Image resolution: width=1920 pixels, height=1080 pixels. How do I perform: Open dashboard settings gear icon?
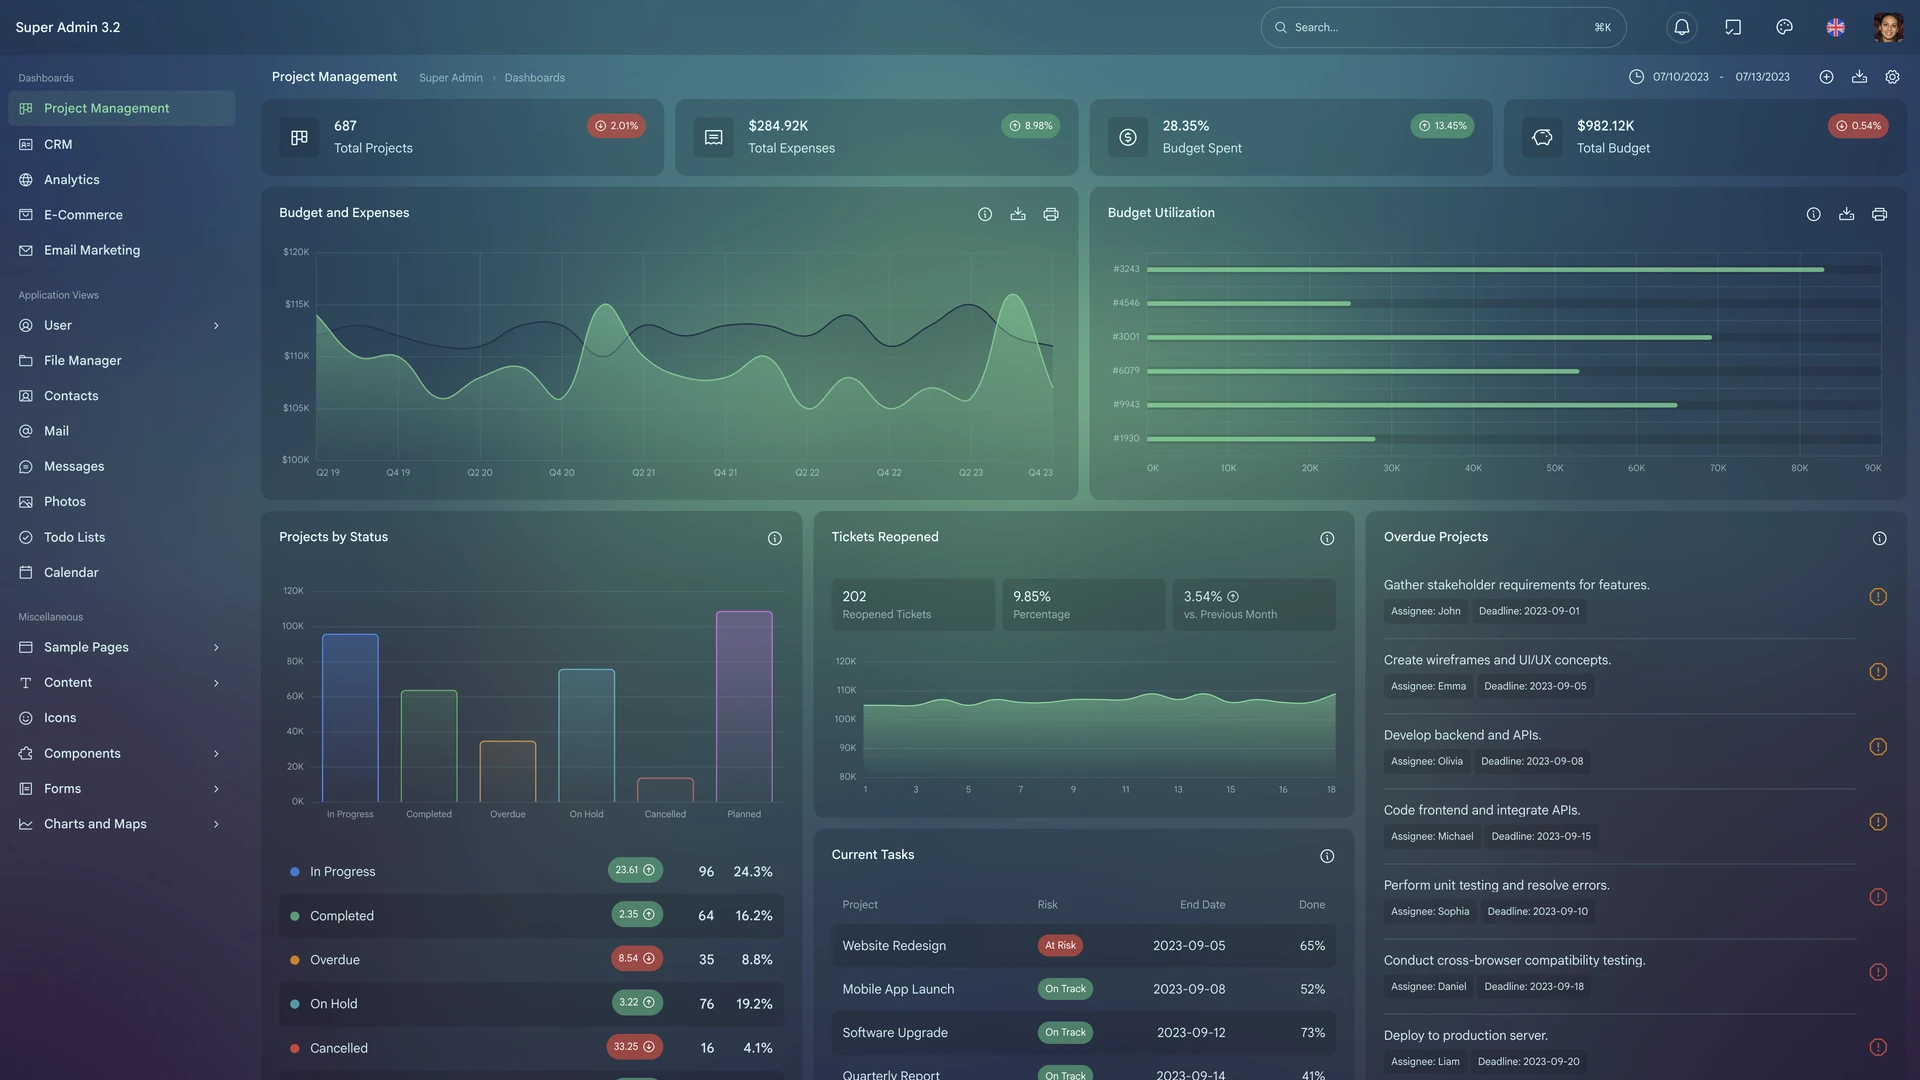click(x=1892, y=77)
